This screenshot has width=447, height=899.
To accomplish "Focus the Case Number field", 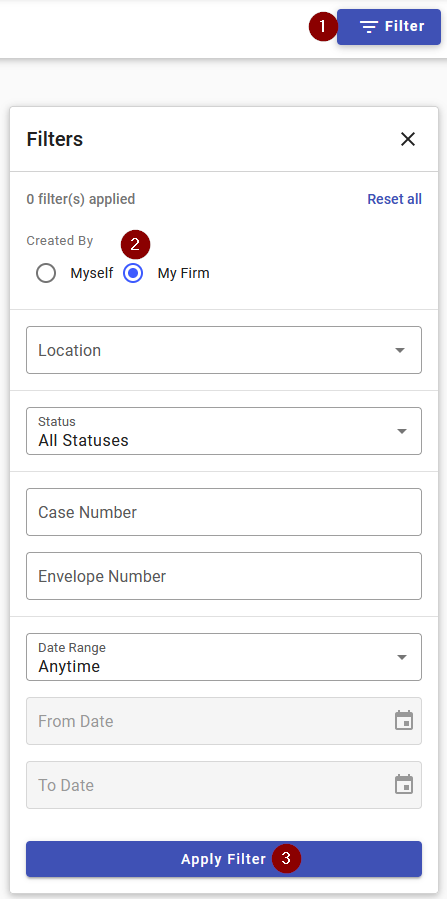I will tap(224, 512).
